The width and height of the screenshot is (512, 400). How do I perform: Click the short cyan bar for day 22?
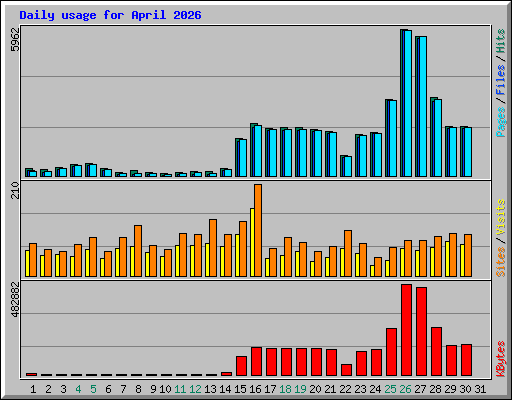348,166
